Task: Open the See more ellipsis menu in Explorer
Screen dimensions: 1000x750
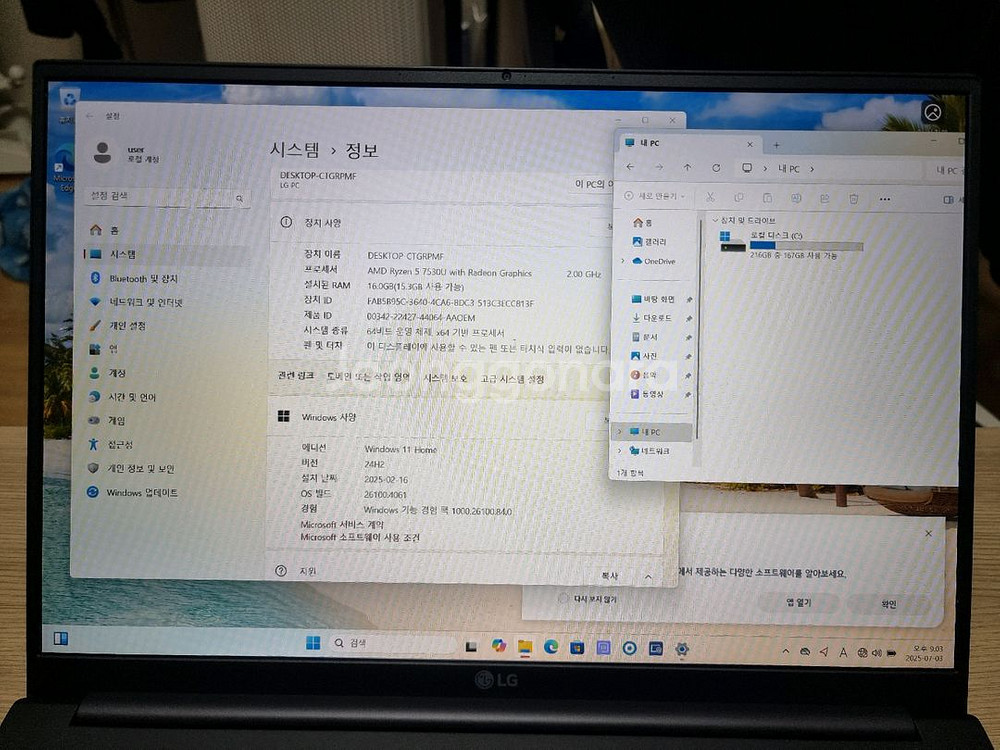Action: pos(885,200)
